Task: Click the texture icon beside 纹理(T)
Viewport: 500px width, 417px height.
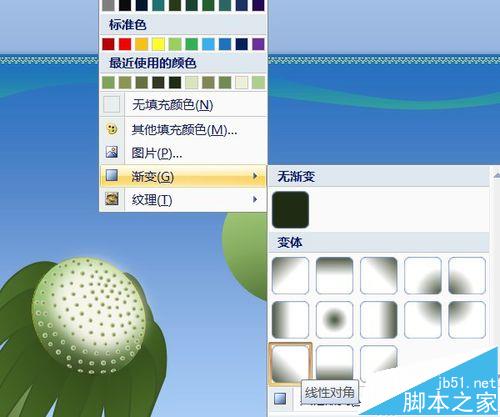Action: (x=112, y=199)
